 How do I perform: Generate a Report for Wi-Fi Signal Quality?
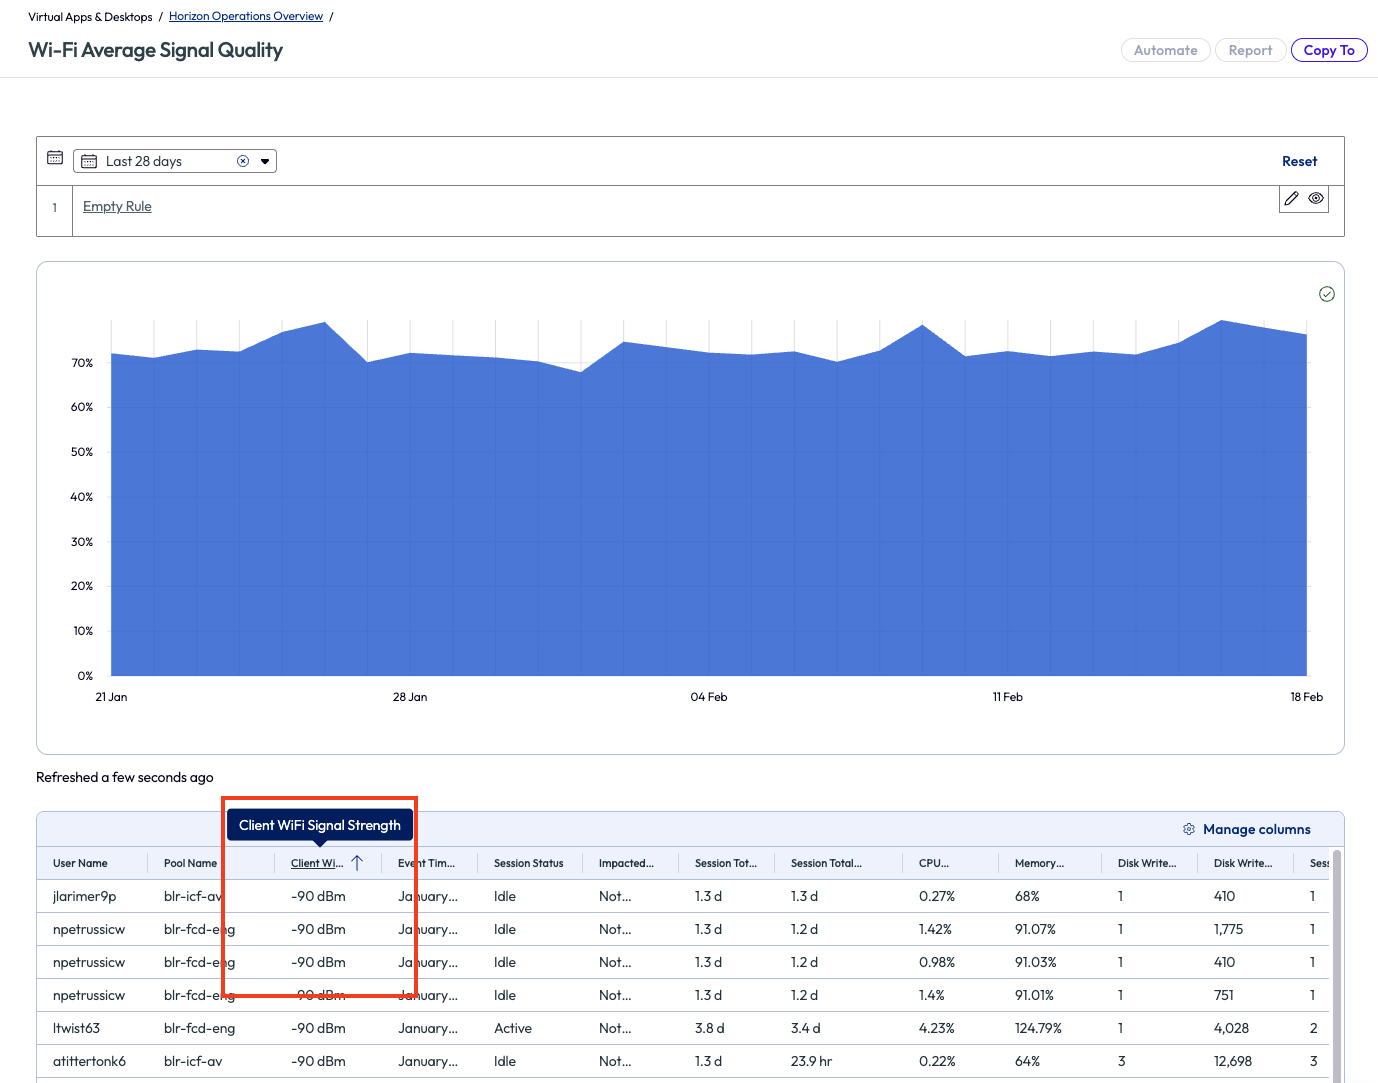tap(1250, 49)
